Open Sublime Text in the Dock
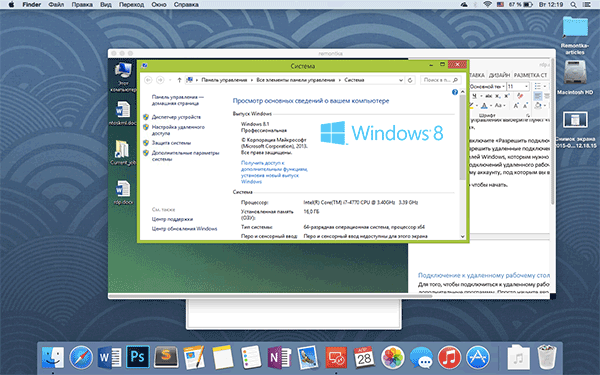This screenshot has width=600, height=375. [166, 357]
